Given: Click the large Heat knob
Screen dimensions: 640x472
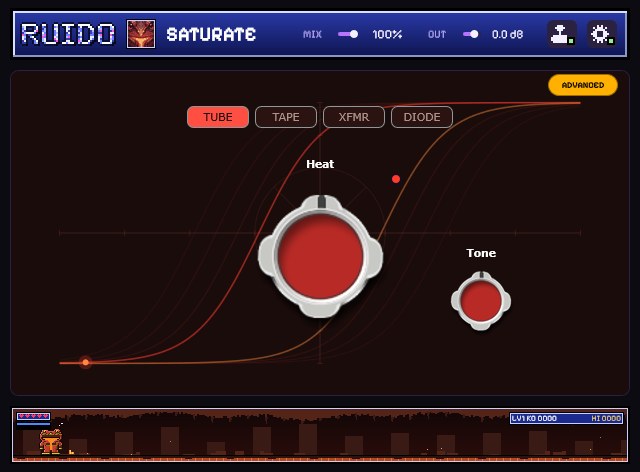Looking at the screenshot, I should (x=320, y=256).
